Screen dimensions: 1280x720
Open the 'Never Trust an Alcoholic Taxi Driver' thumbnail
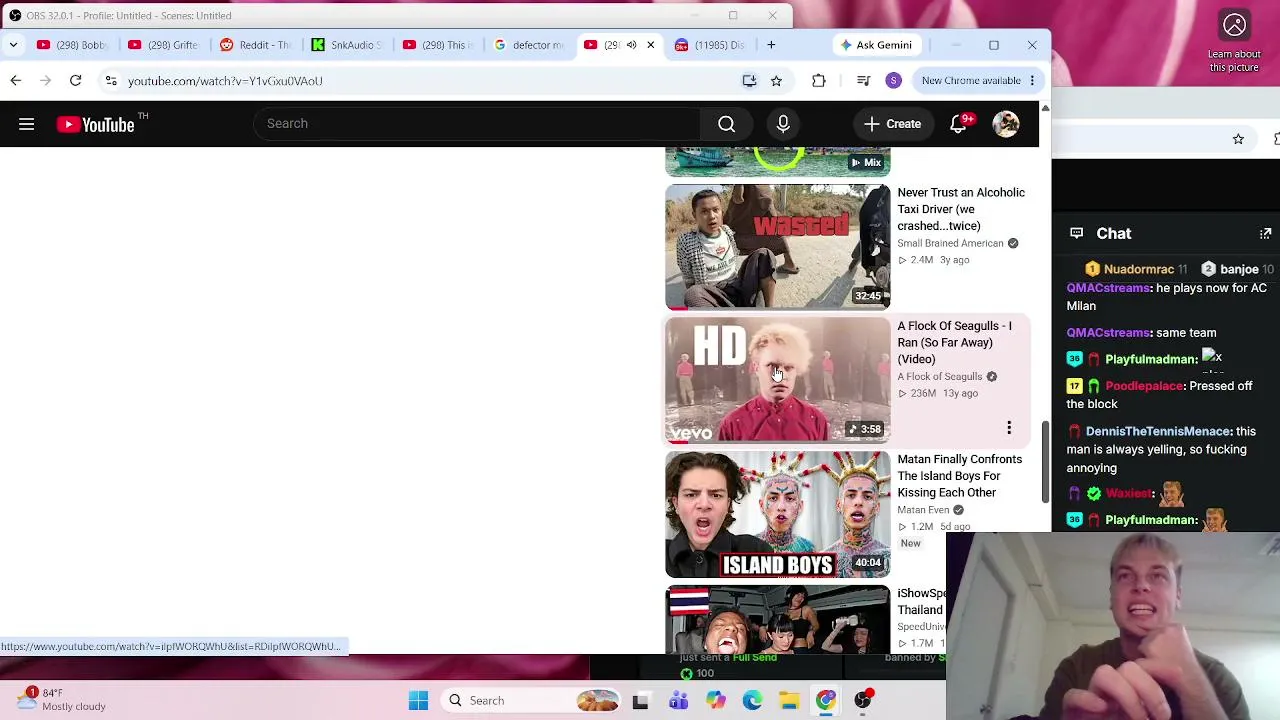tap(777, 246)
